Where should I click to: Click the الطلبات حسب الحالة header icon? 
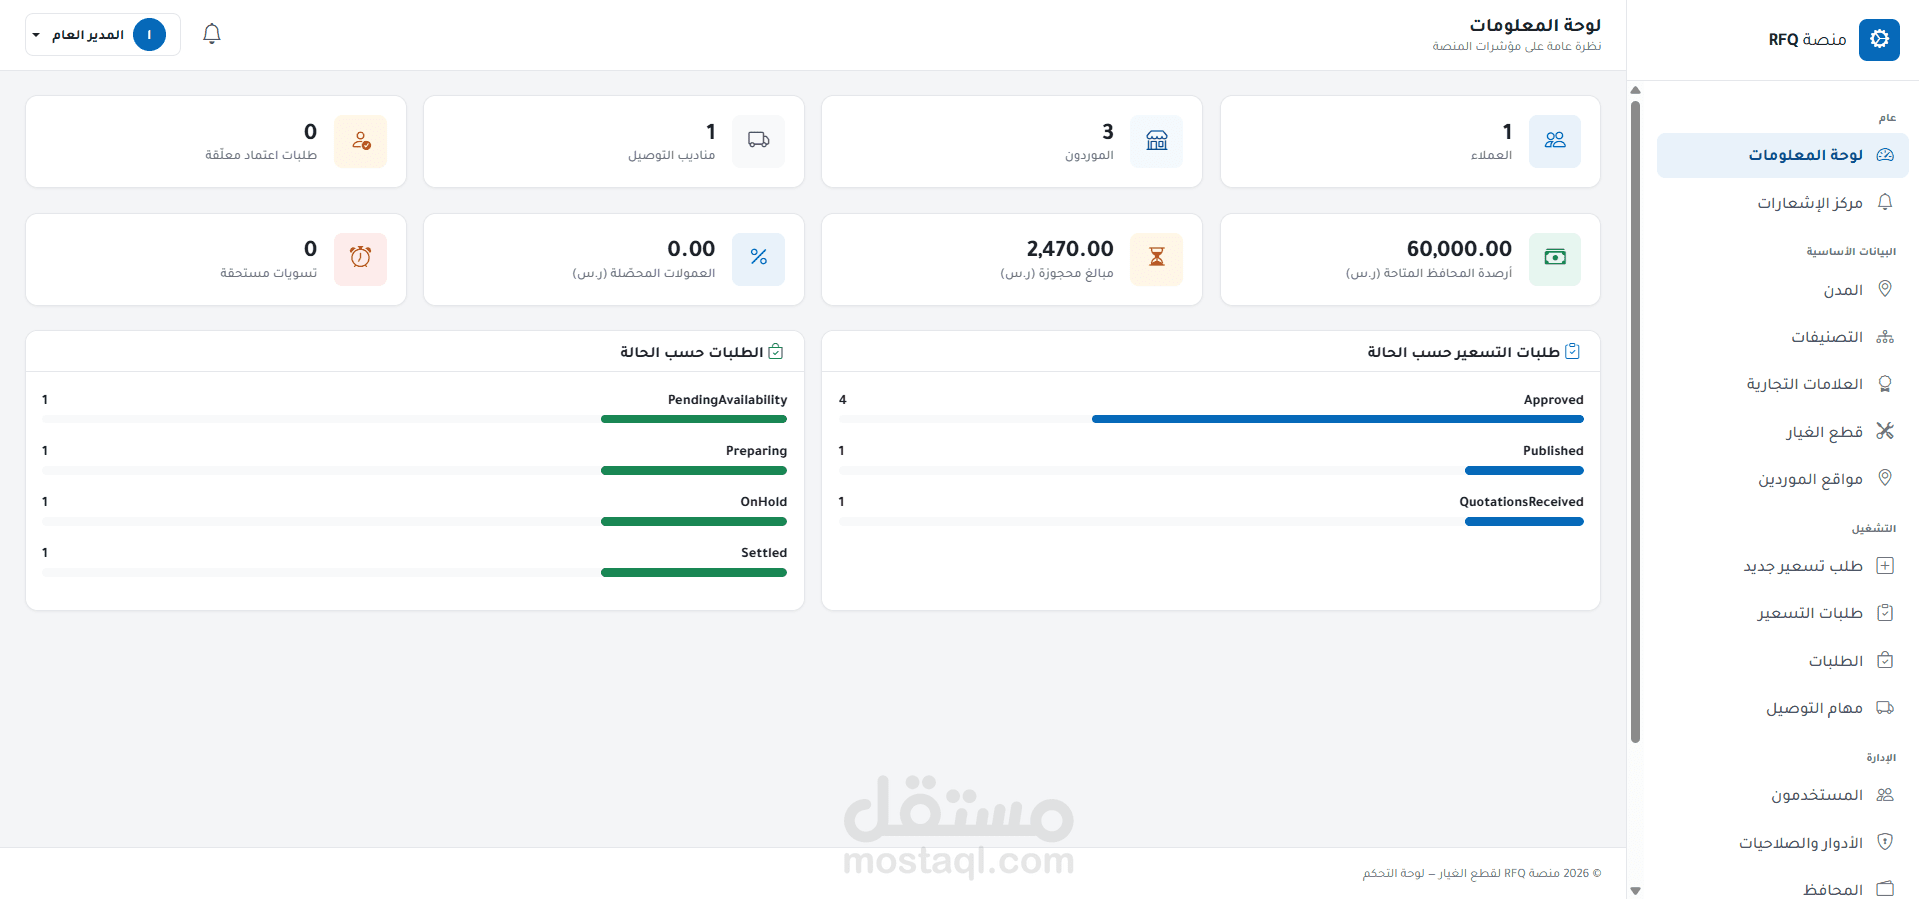pos(776,351)
